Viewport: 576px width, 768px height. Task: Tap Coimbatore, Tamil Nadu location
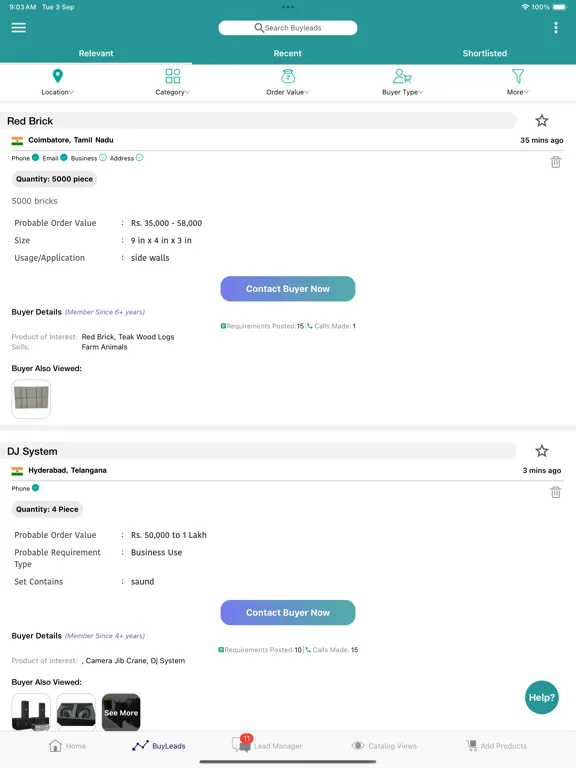(71, 140)
